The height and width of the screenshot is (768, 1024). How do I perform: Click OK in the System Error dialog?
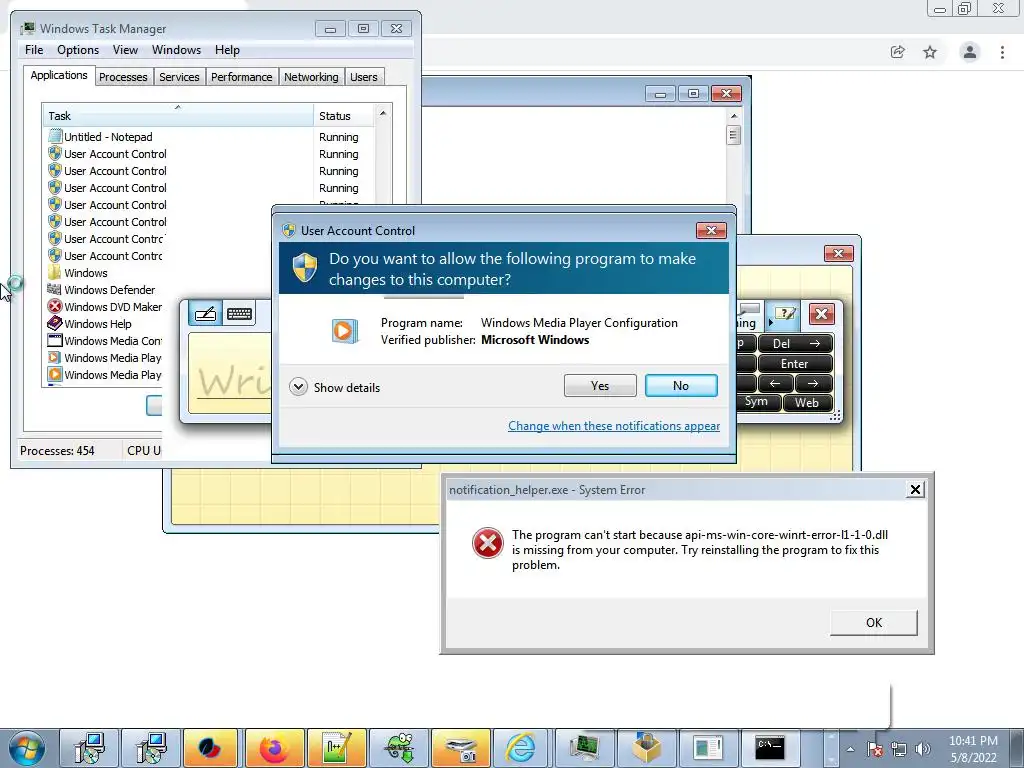click(x=874, y=622)
